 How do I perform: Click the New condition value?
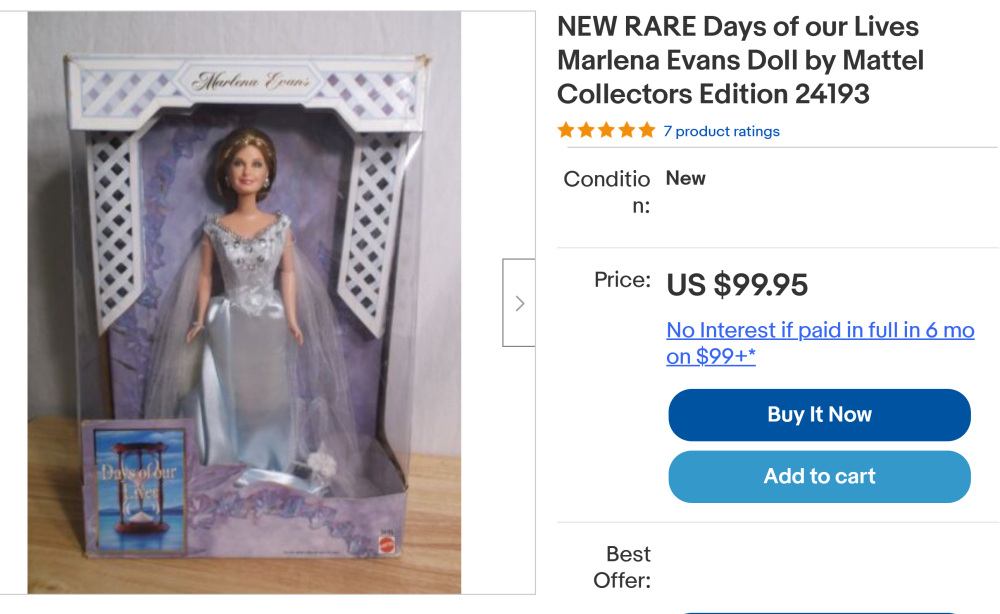(686, 178)
